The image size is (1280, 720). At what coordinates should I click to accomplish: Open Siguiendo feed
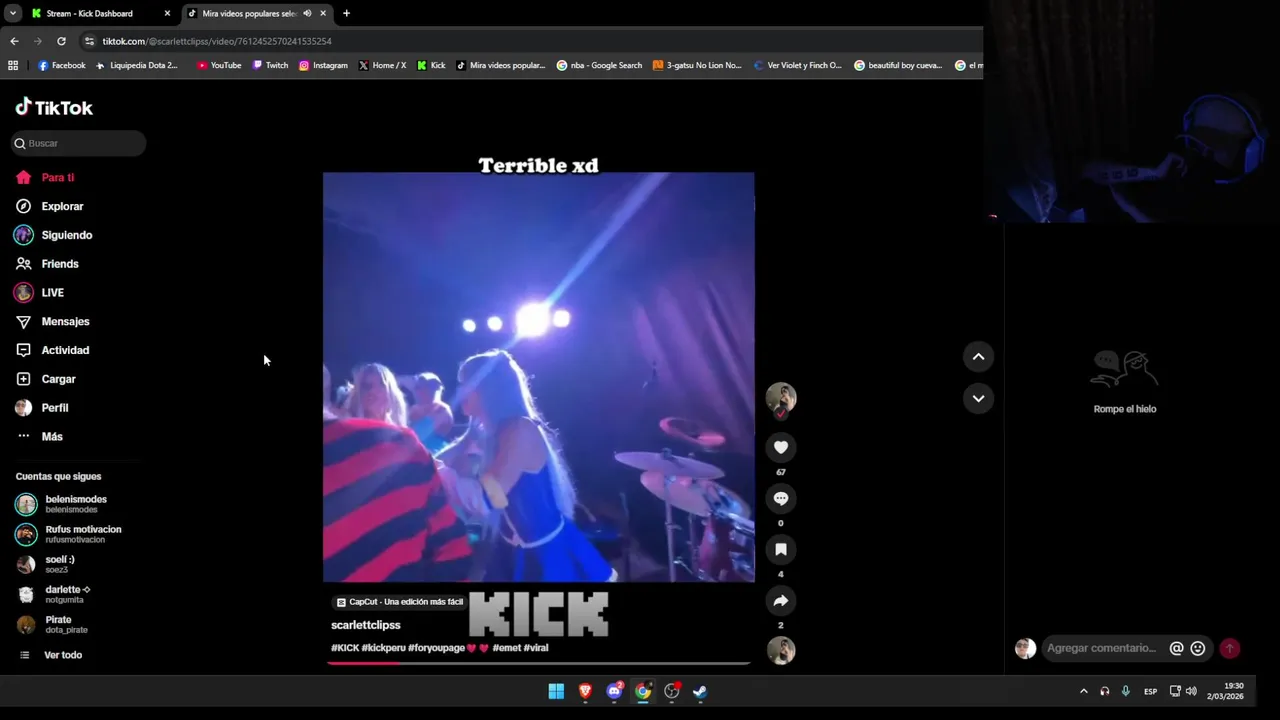click(66, 235)
